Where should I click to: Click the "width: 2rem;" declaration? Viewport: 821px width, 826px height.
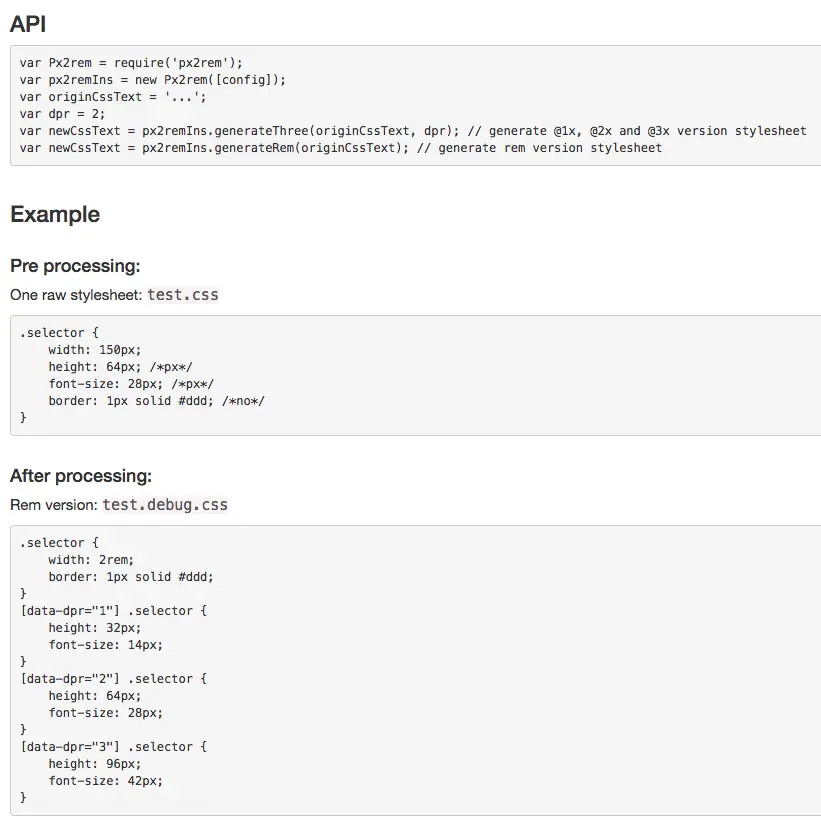[91, 560]
